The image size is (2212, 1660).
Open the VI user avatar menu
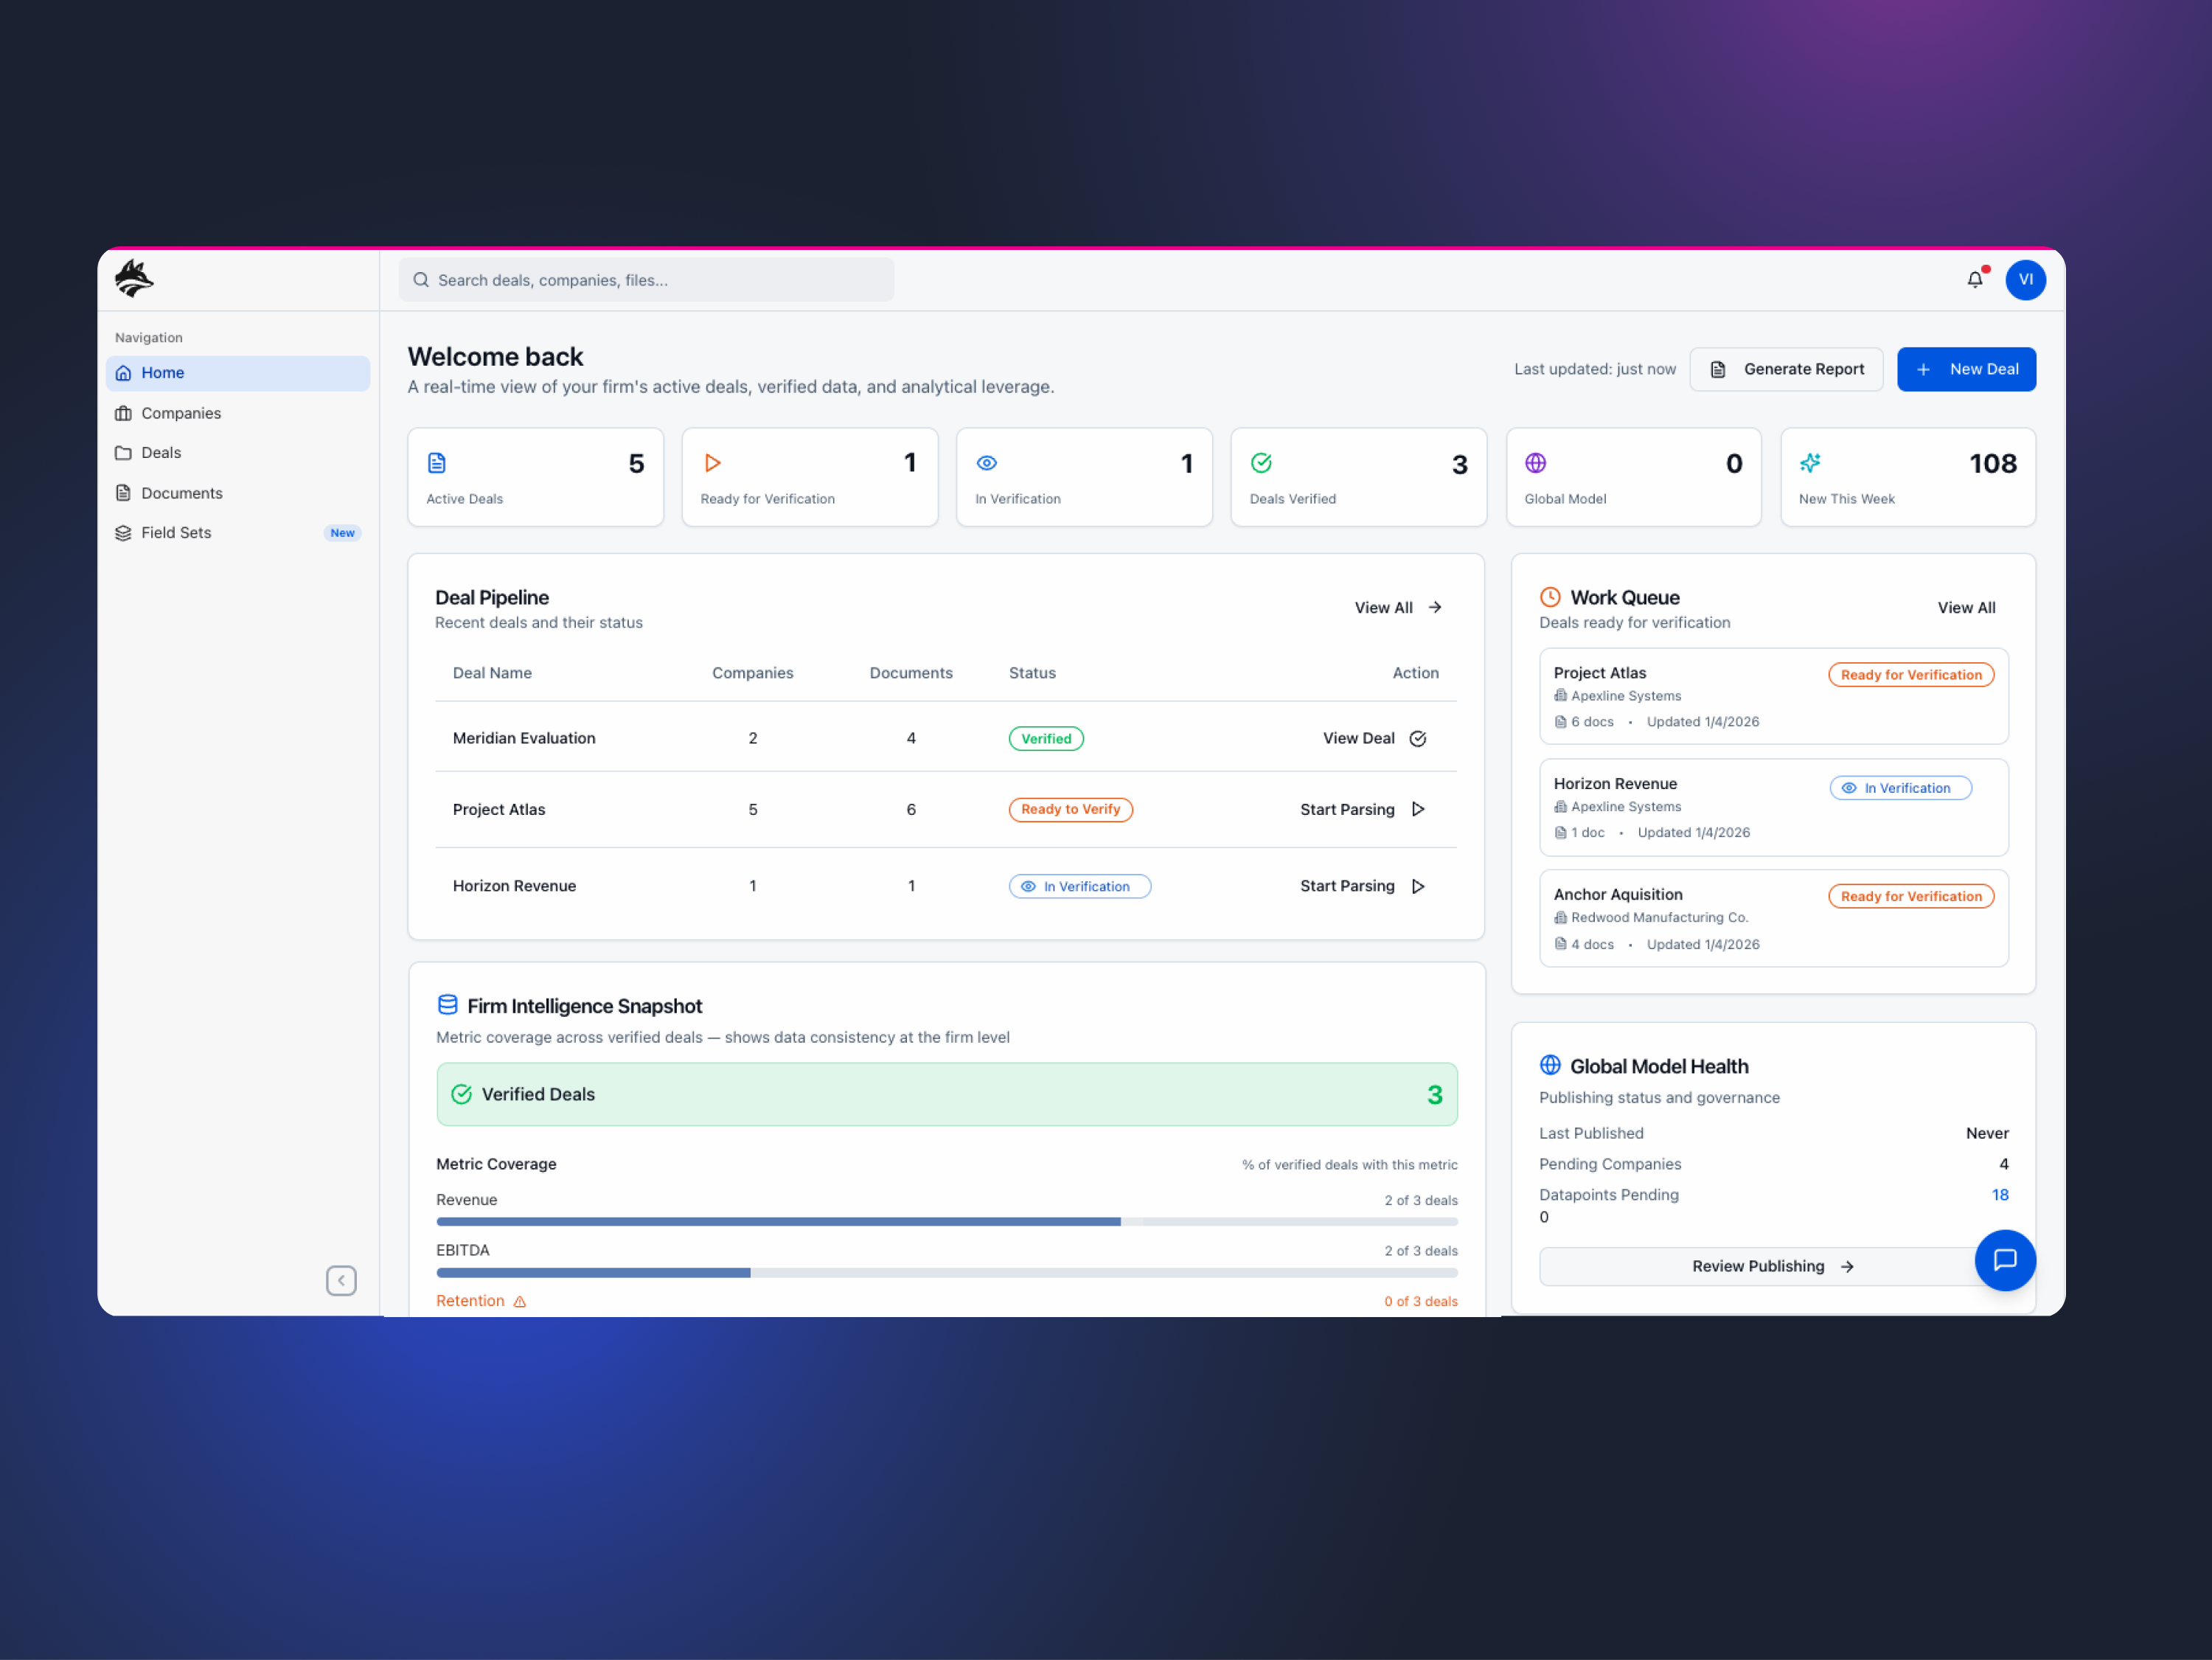point(2025,280)
